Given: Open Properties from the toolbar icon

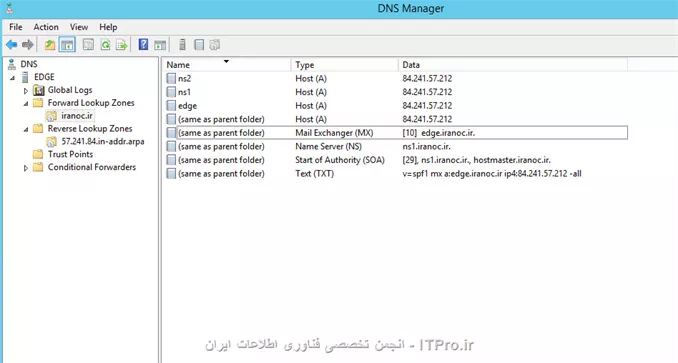Looking at the screenshot, I should coord(88,45).
